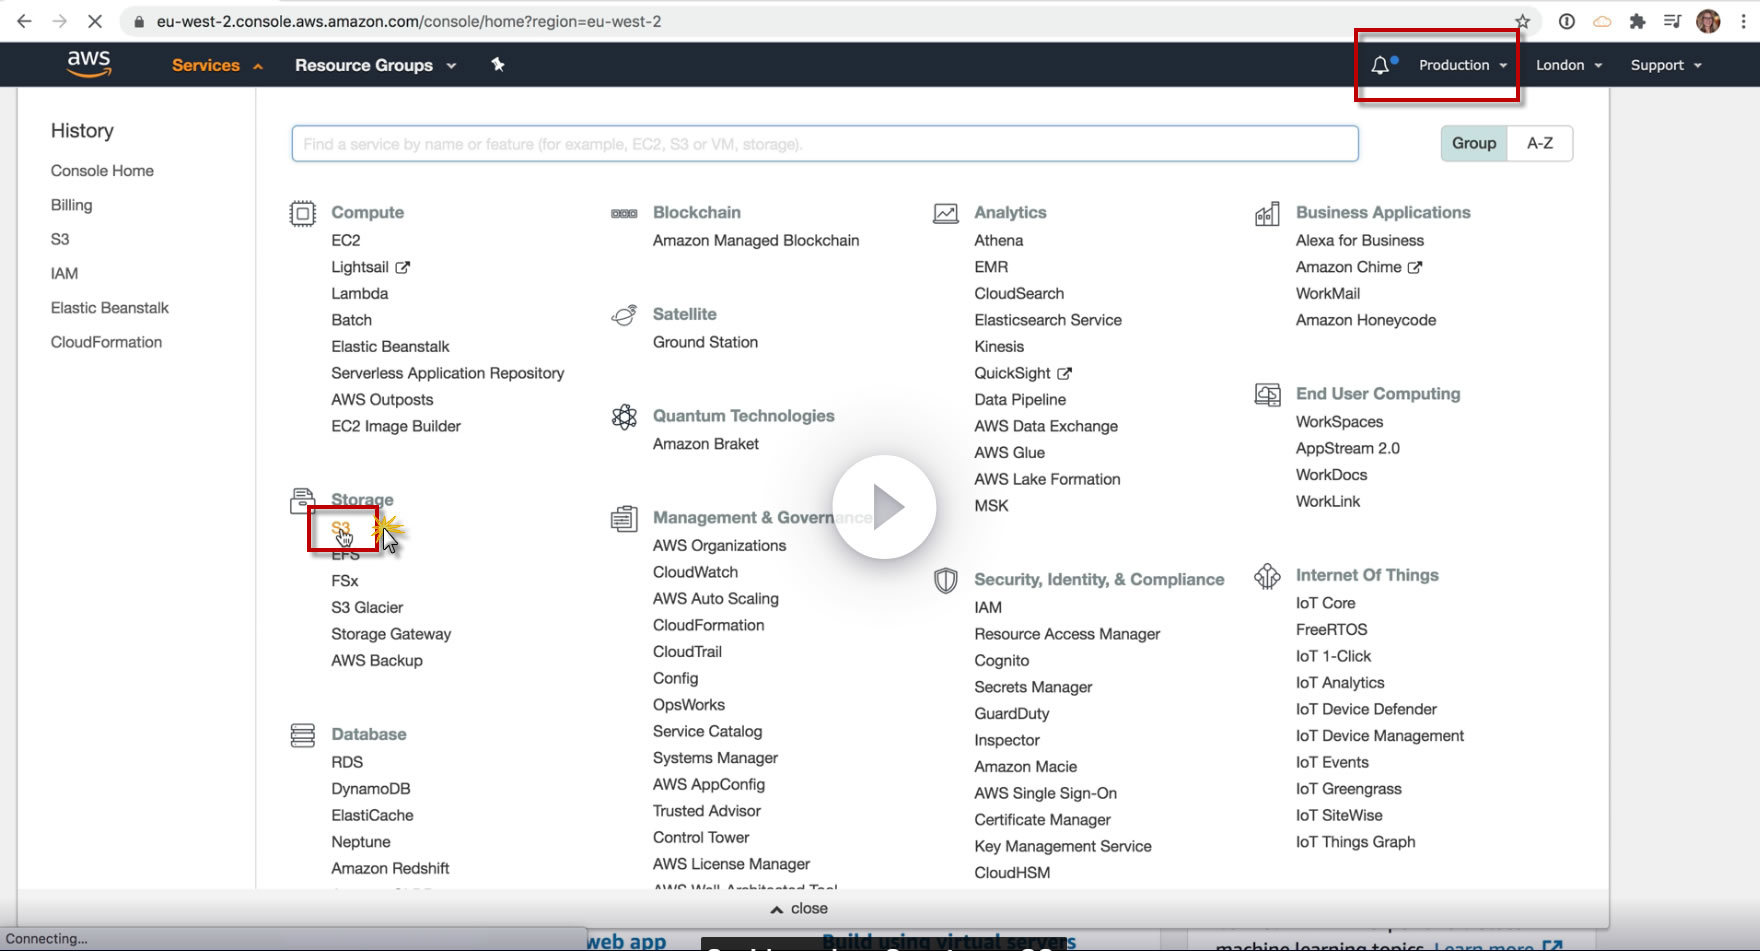Open the Lambda service

tap(360, 294)
